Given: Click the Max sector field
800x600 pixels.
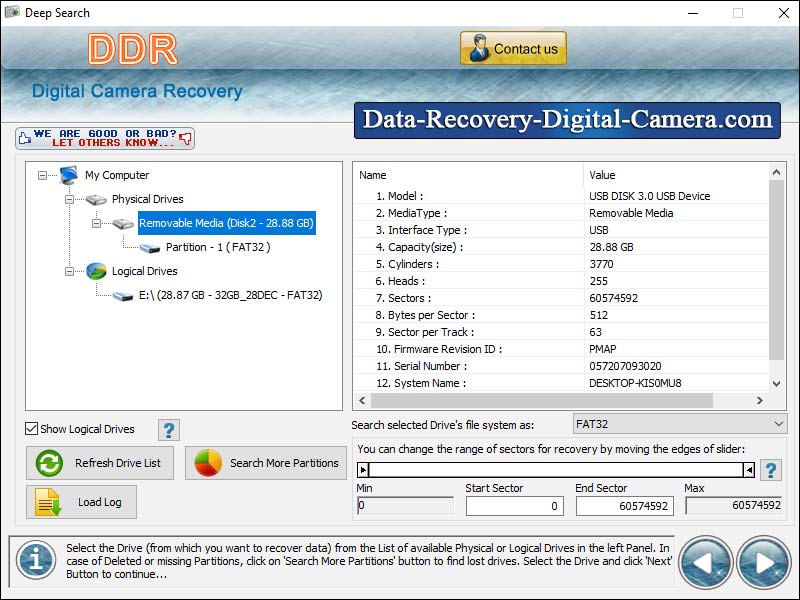Looking at the screenshot, I should 734,506.
